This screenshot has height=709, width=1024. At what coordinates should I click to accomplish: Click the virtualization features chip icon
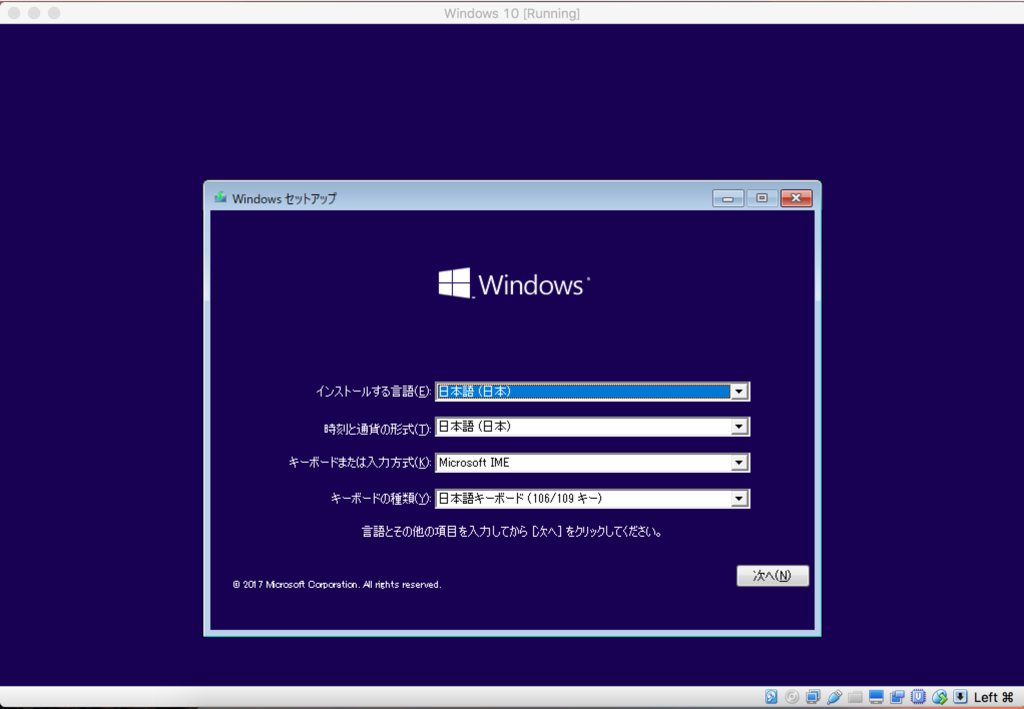tap(919, 696)
